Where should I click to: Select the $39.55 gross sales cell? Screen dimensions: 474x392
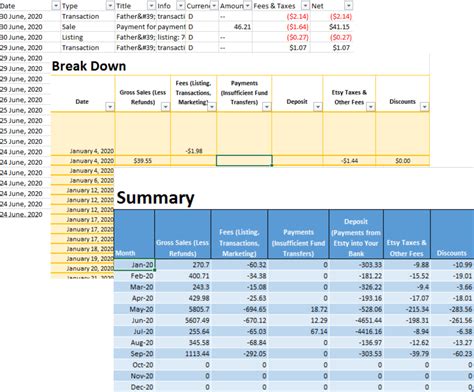[x=143, y=161]
